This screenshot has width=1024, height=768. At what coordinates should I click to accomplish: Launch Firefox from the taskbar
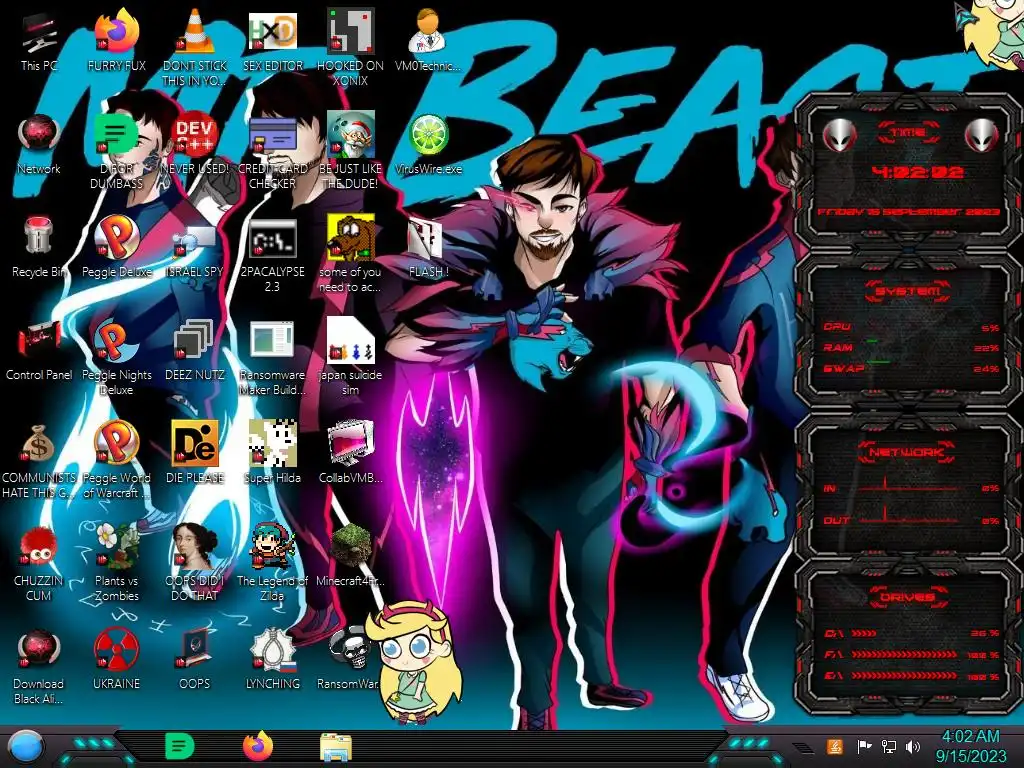point(258,746)
